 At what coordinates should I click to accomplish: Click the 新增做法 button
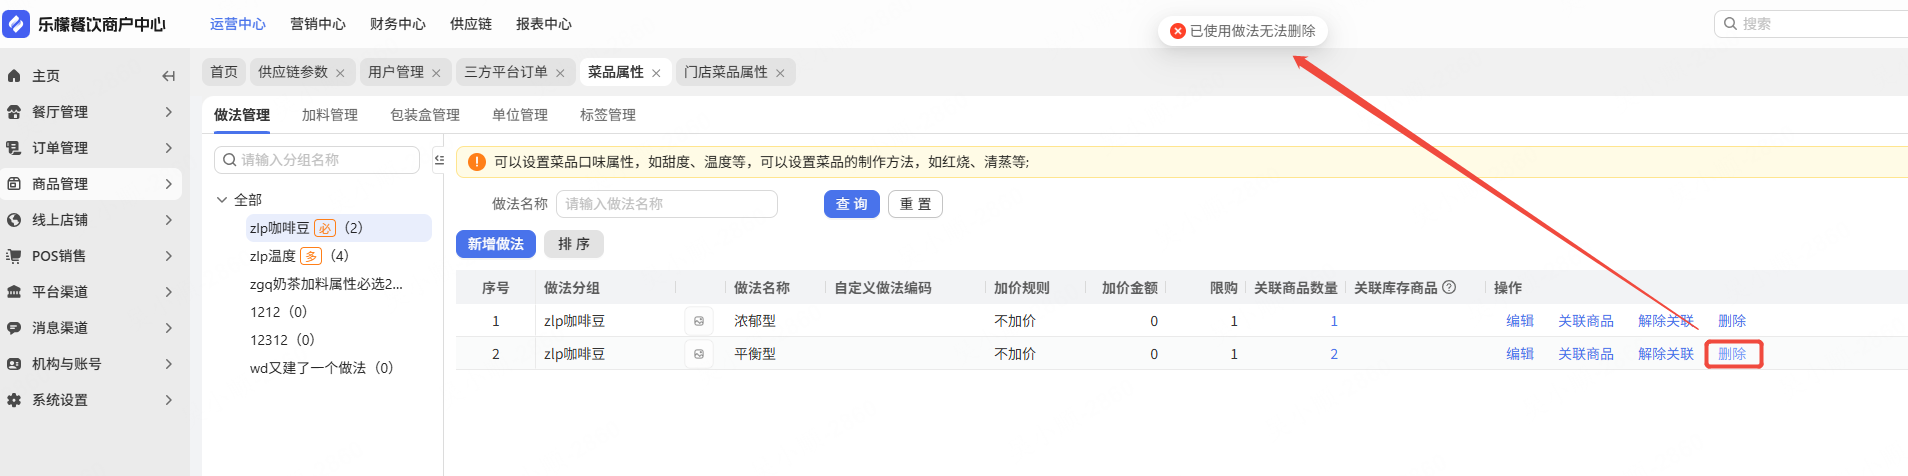click(496, 244)
